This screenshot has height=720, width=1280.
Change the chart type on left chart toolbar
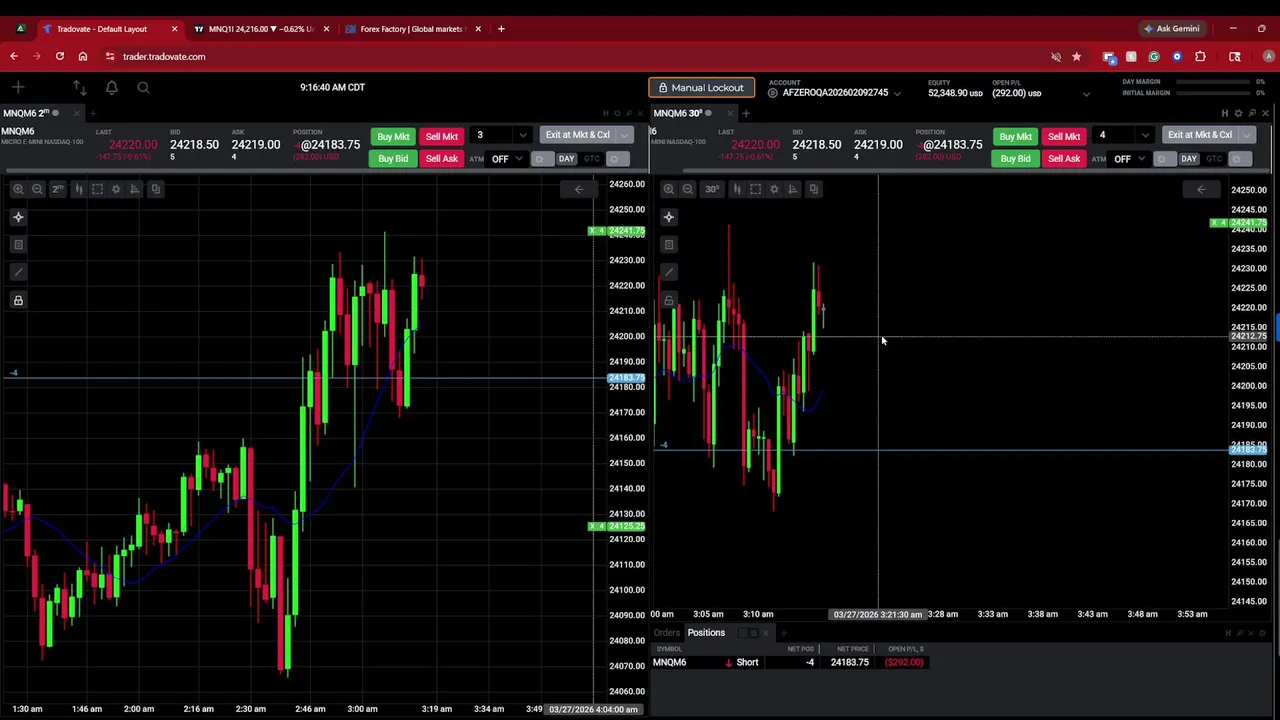pyautogui.click(x=78, y=189)
